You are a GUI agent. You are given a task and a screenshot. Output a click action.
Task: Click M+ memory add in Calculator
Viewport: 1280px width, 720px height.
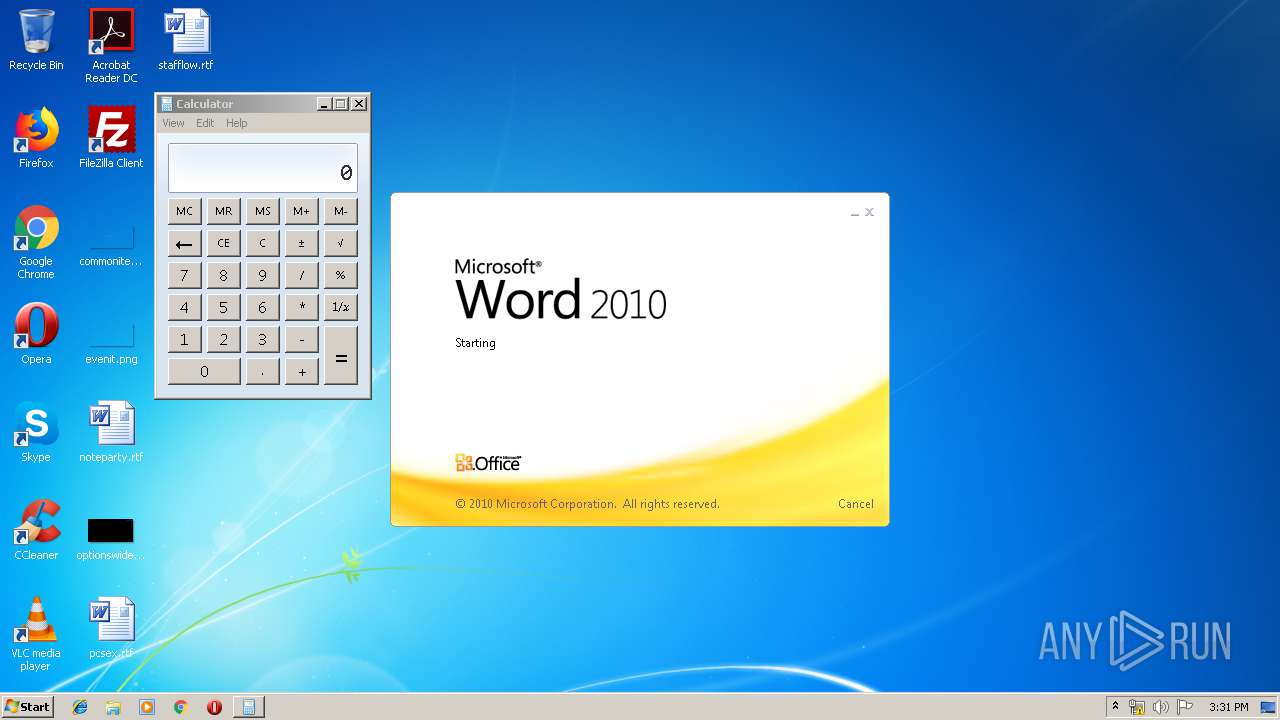[x=301, y=211]
